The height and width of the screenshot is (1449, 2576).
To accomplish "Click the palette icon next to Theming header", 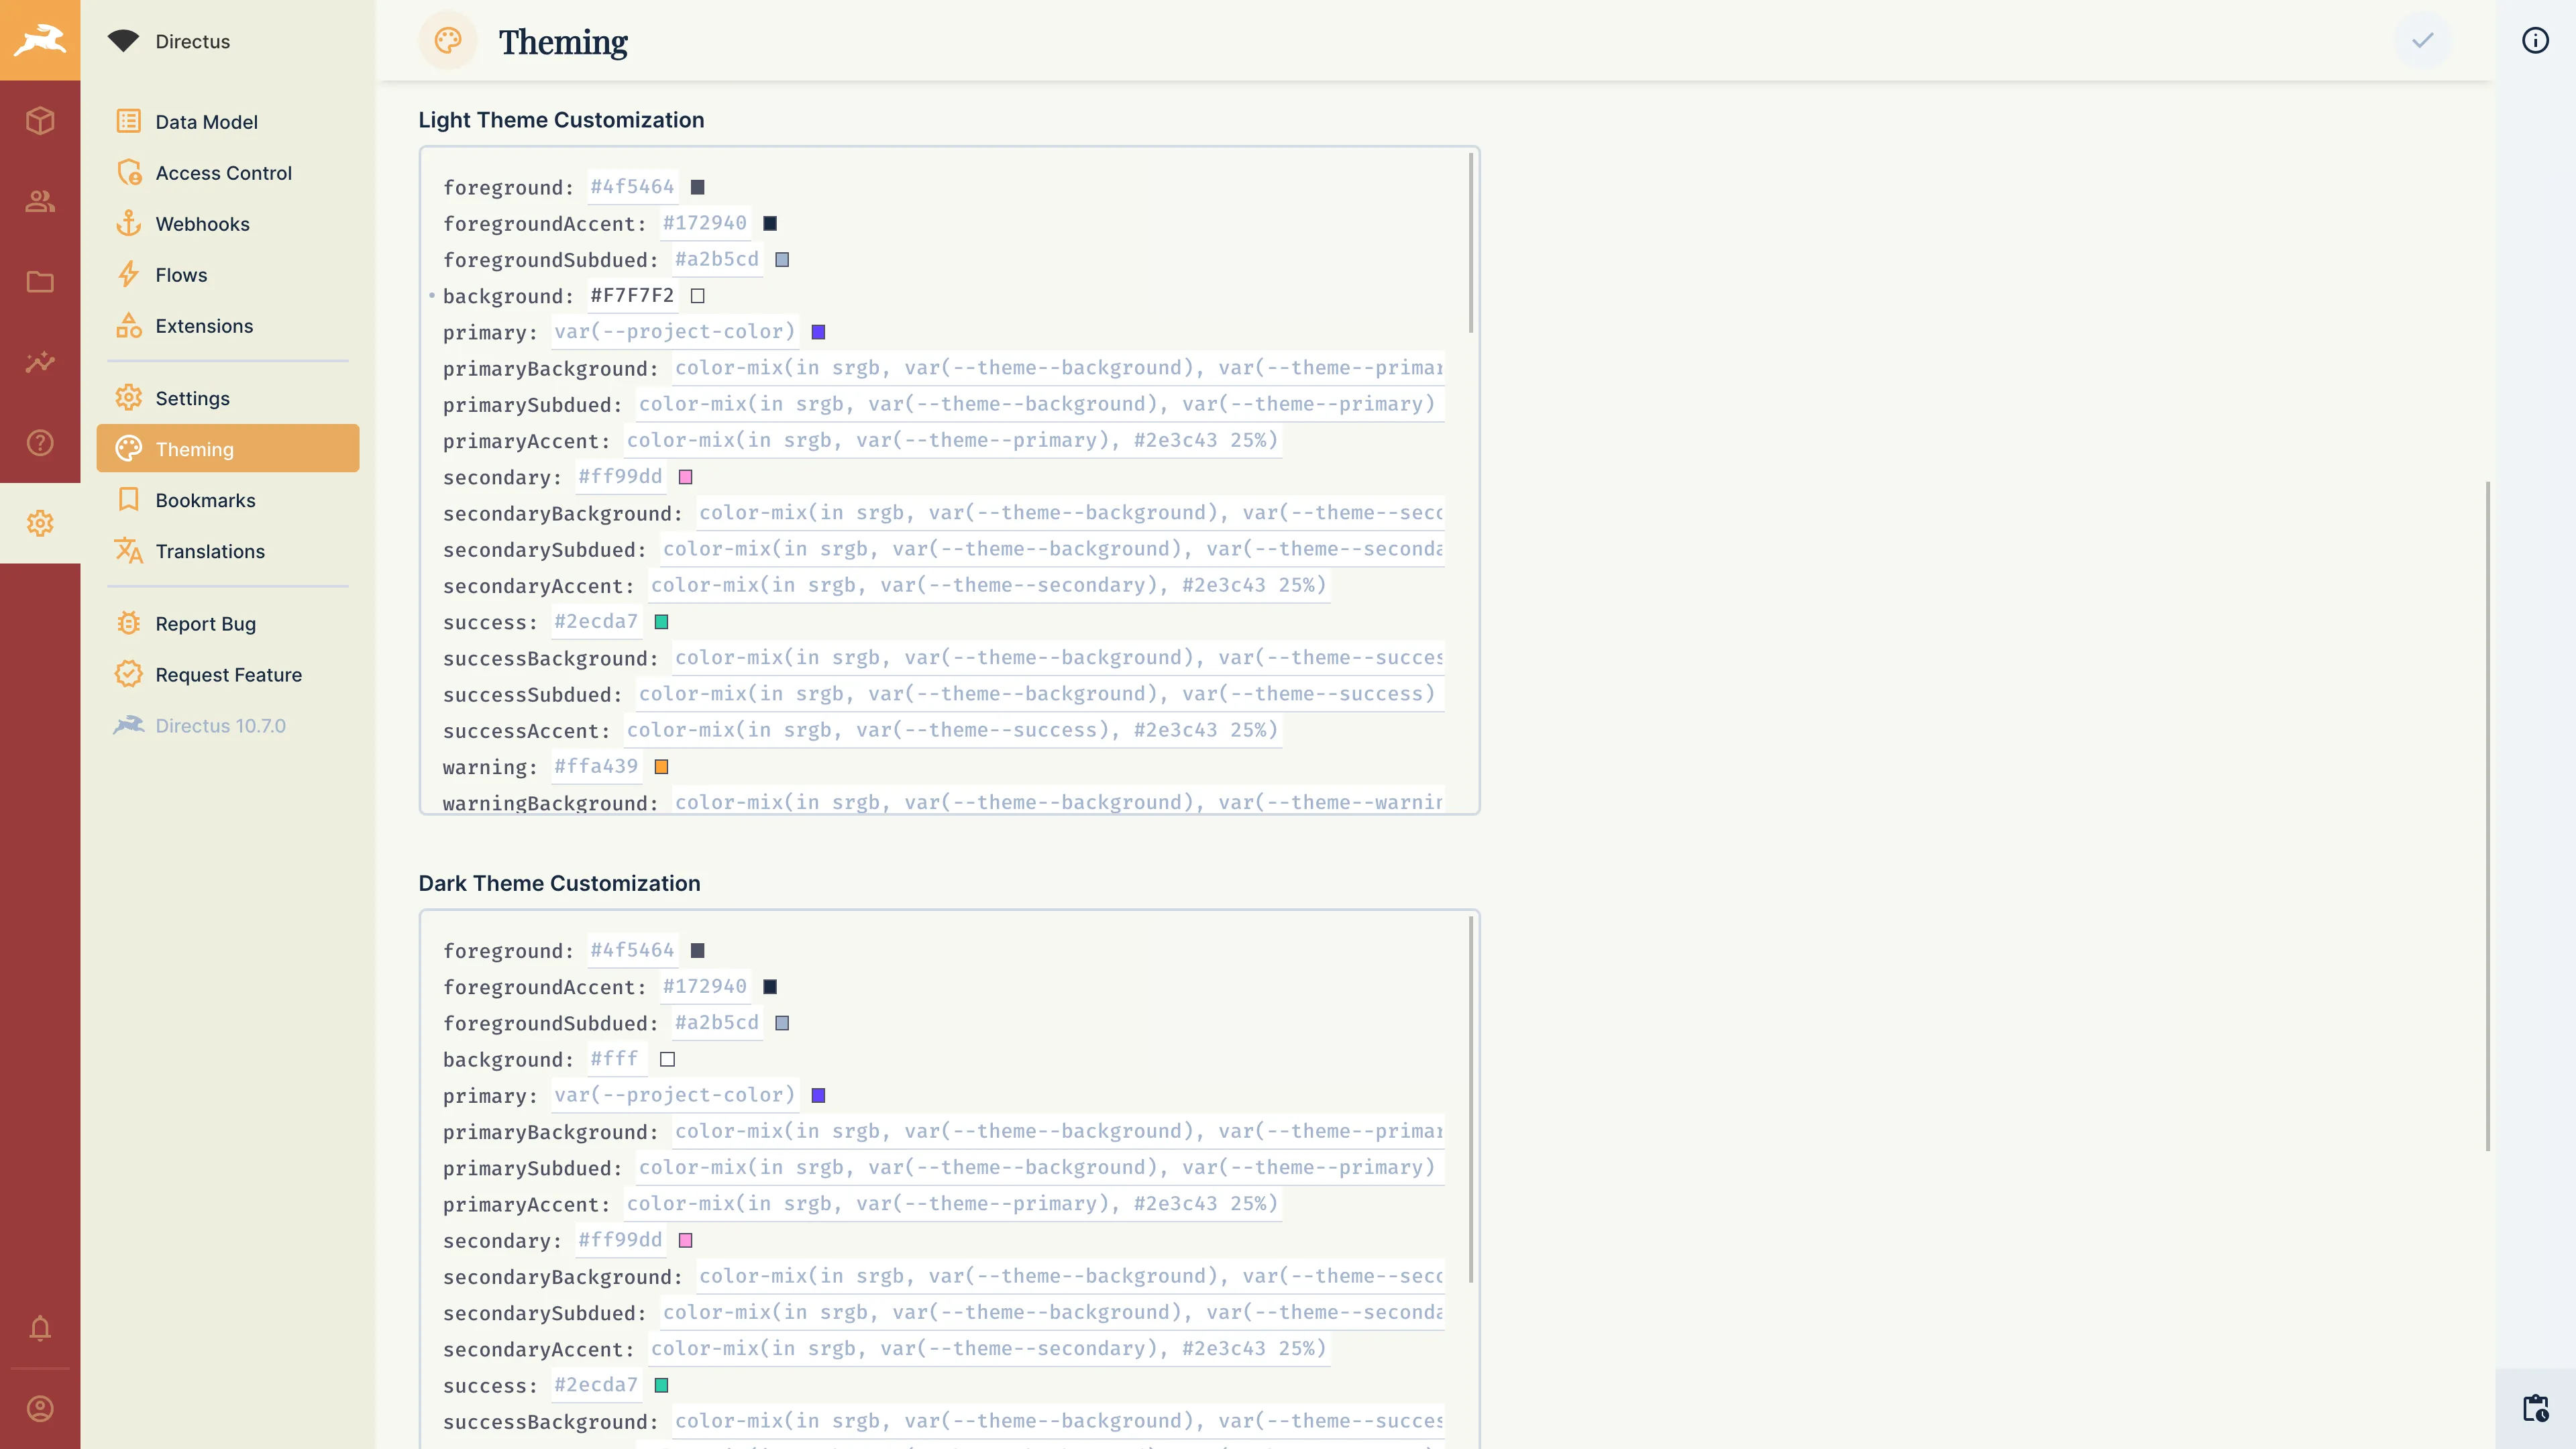I will pos(447,40).
